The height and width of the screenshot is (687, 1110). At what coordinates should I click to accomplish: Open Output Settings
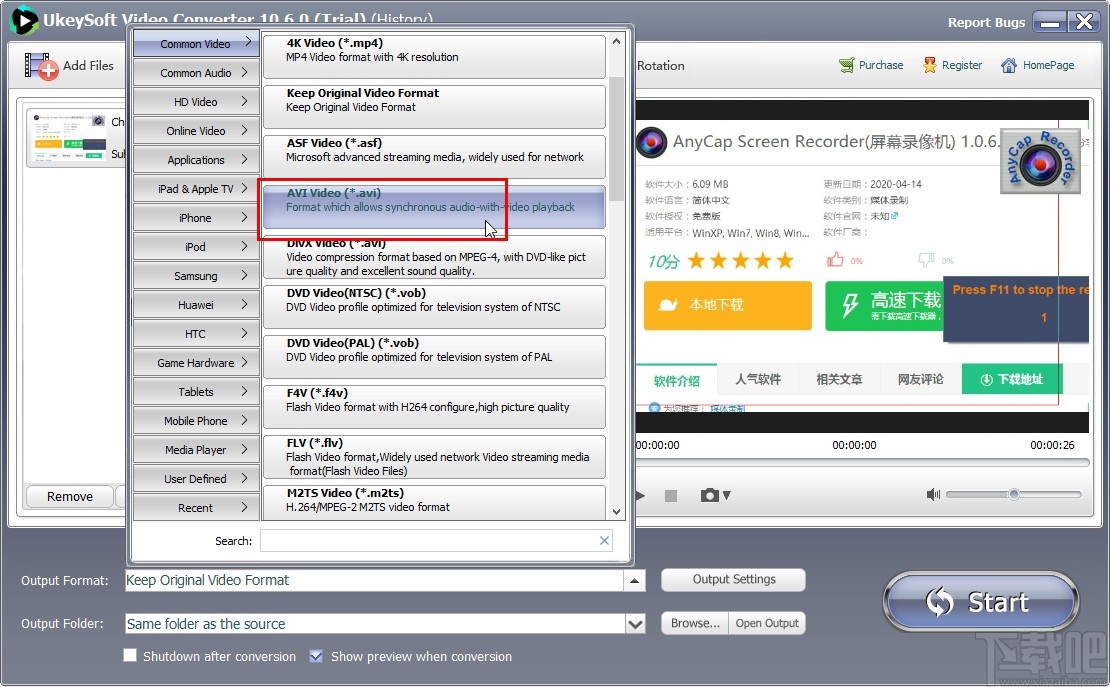[x=733, y=579]
